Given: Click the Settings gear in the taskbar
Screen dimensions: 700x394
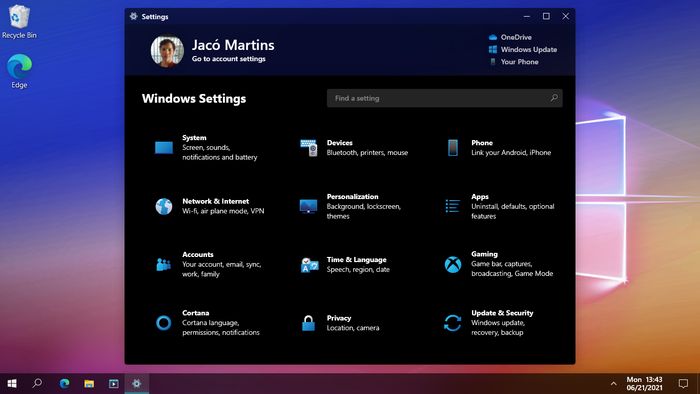Looking at the screenshot, I should (137, 383).
